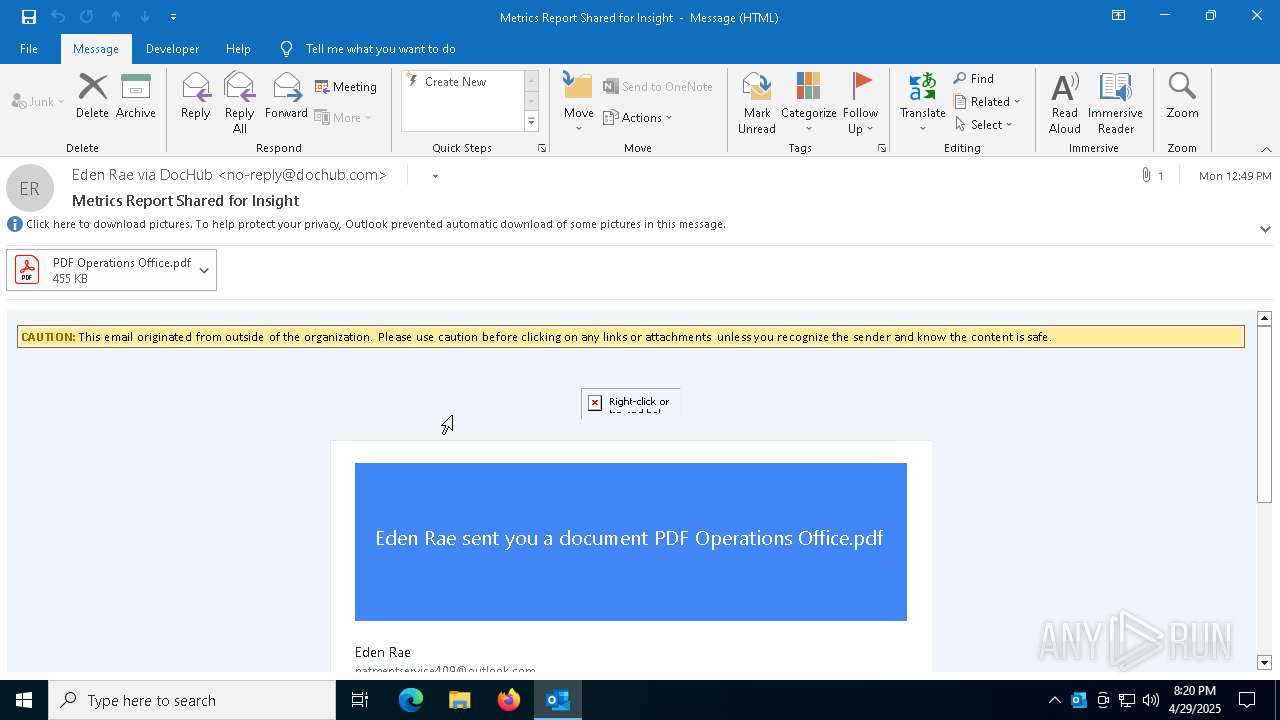This screenshot has height=720, width=1280.
Task: Open File Explorer from taskbar
Action: pos(460,700)
